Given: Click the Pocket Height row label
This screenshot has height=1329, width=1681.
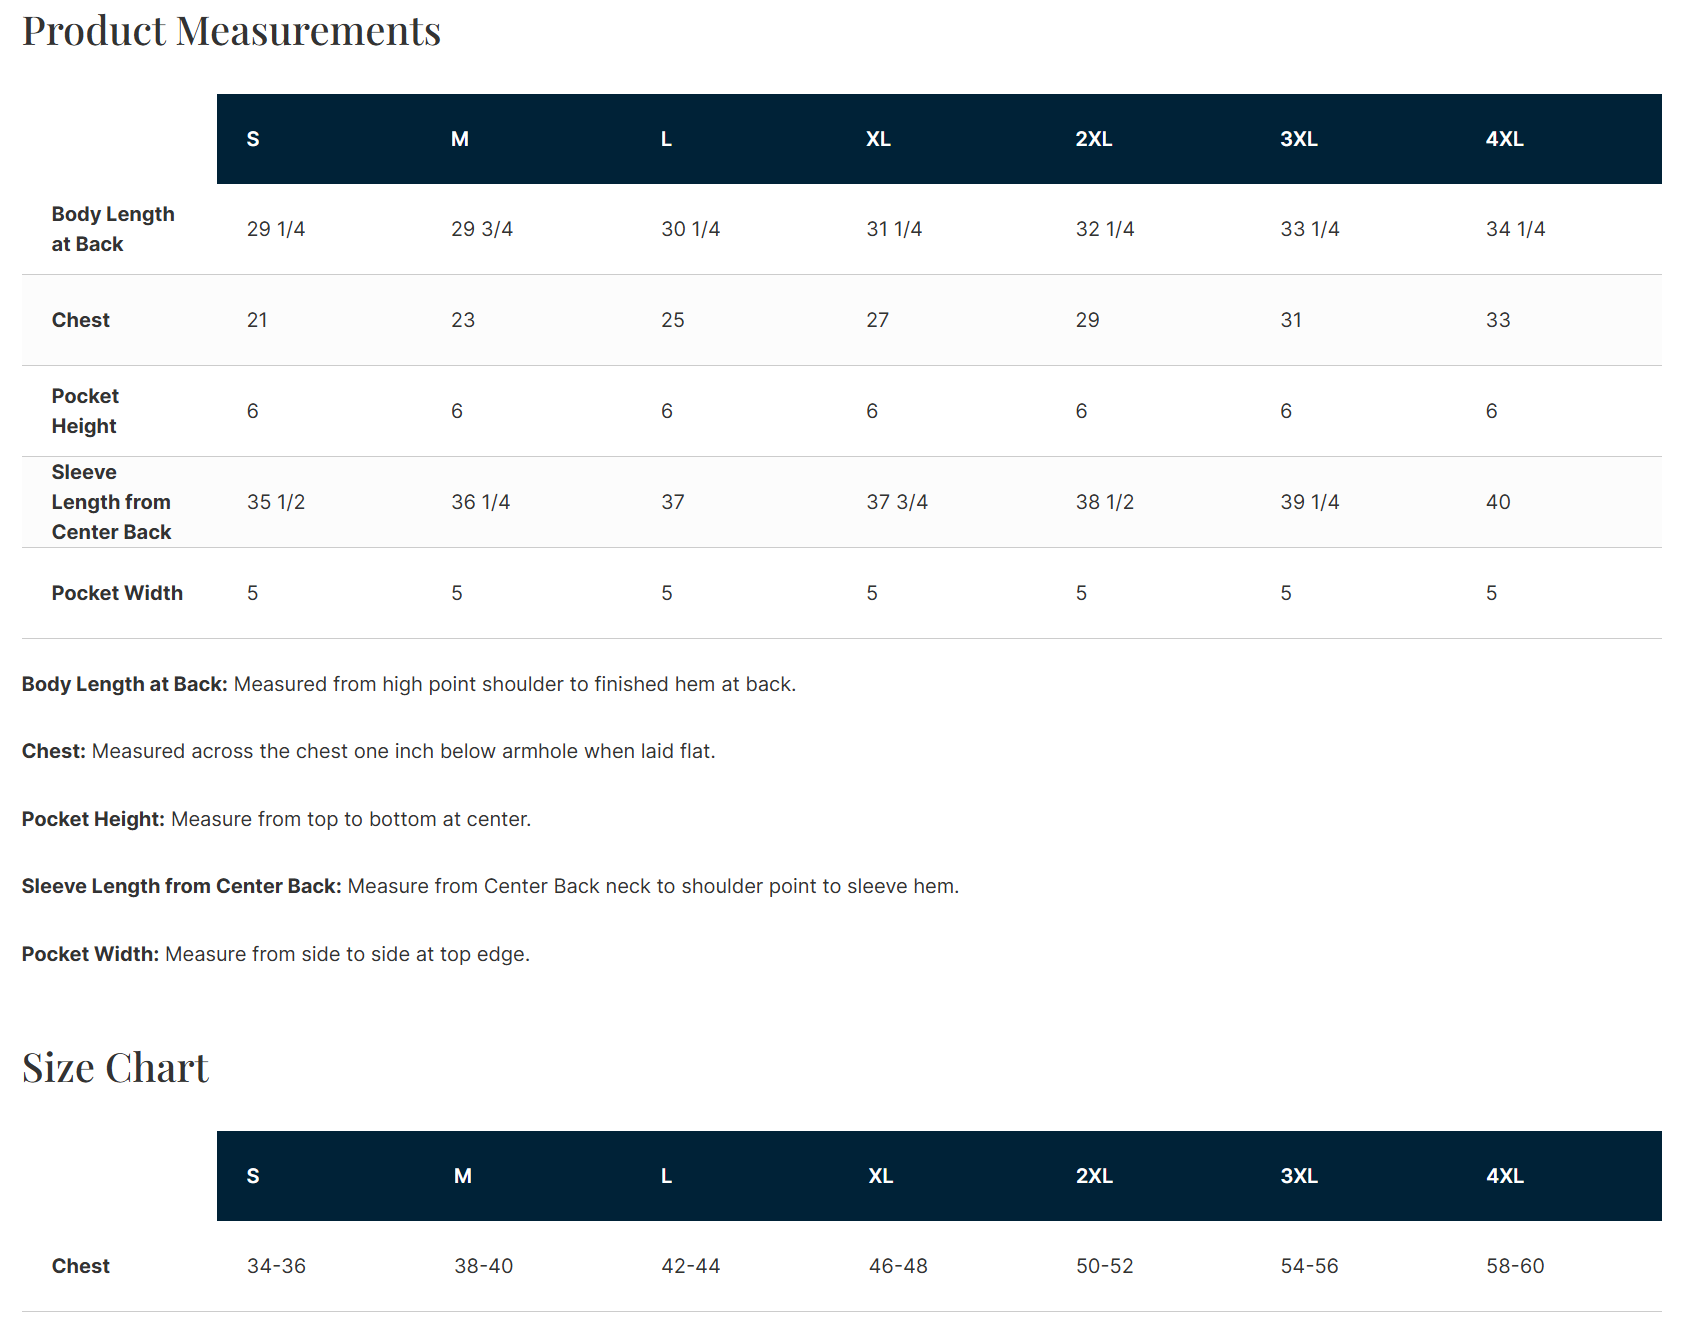Looking at the screenshot, I should click(85, 411).
